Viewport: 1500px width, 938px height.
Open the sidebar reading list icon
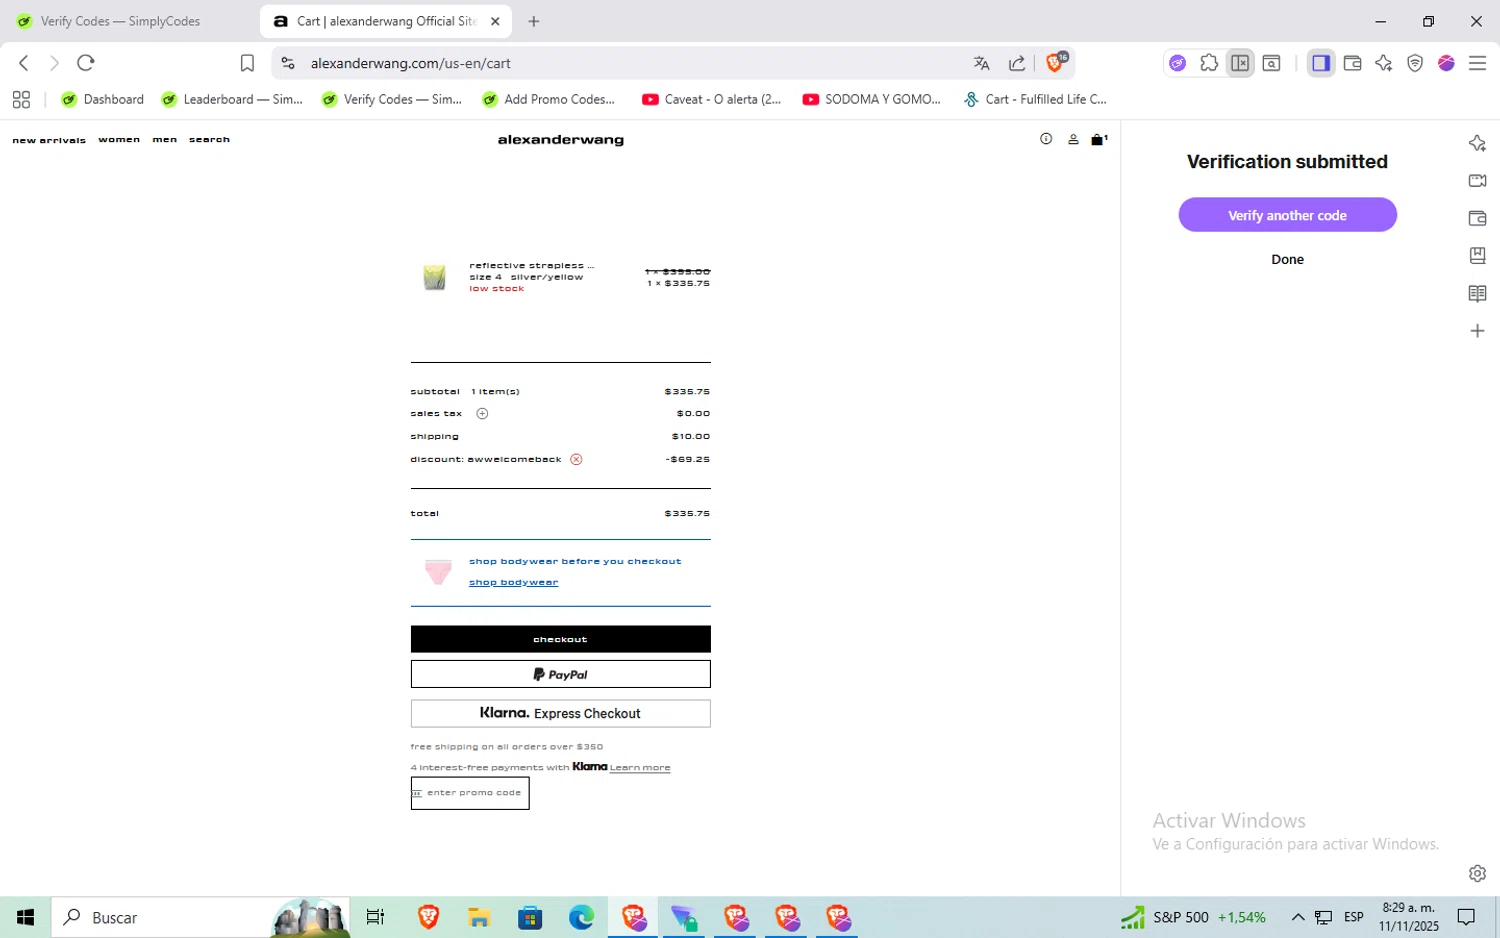1477,293
